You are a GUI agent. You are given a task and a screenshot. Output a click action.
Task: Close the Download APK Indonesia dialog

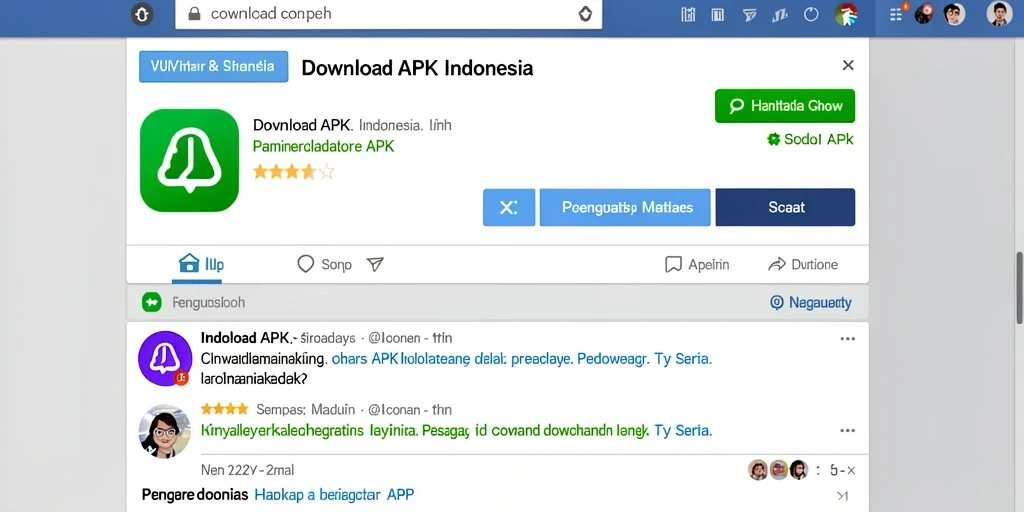coord(848,65)
